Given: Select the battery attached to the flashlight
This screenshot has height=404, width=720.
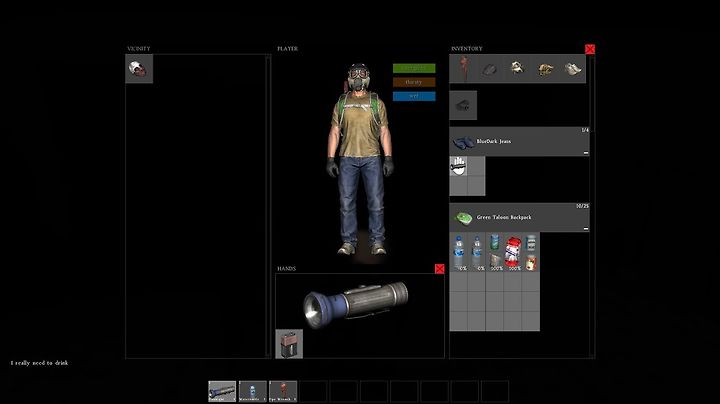Looking at the screenshot, I should click(x=289, y=344).
